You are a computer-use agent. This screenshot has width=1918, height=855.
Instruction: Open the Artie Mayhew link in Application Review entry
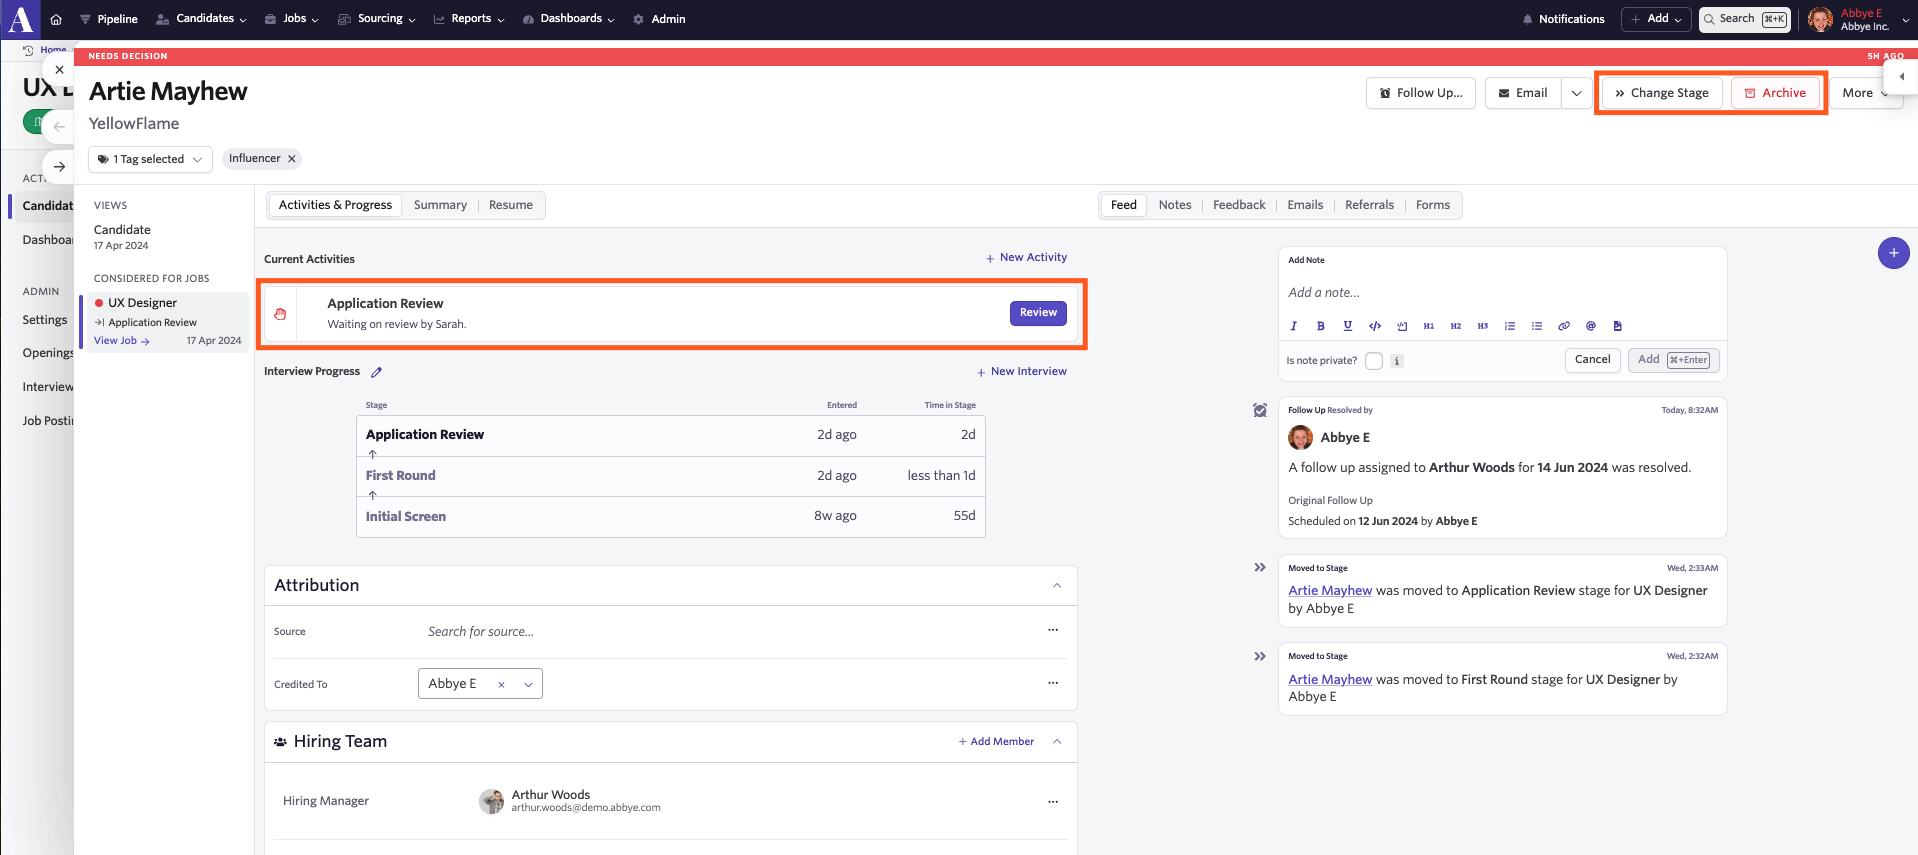click(x=1330, y=591)
